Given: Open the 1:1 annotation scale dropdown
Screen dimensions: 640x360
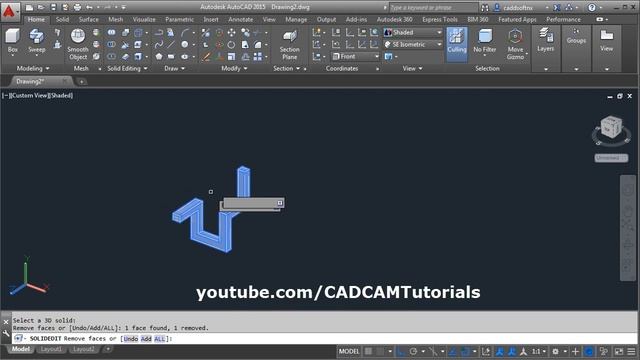Looking at the screenshot, I should pyautogui.click(x=539, y=351).
